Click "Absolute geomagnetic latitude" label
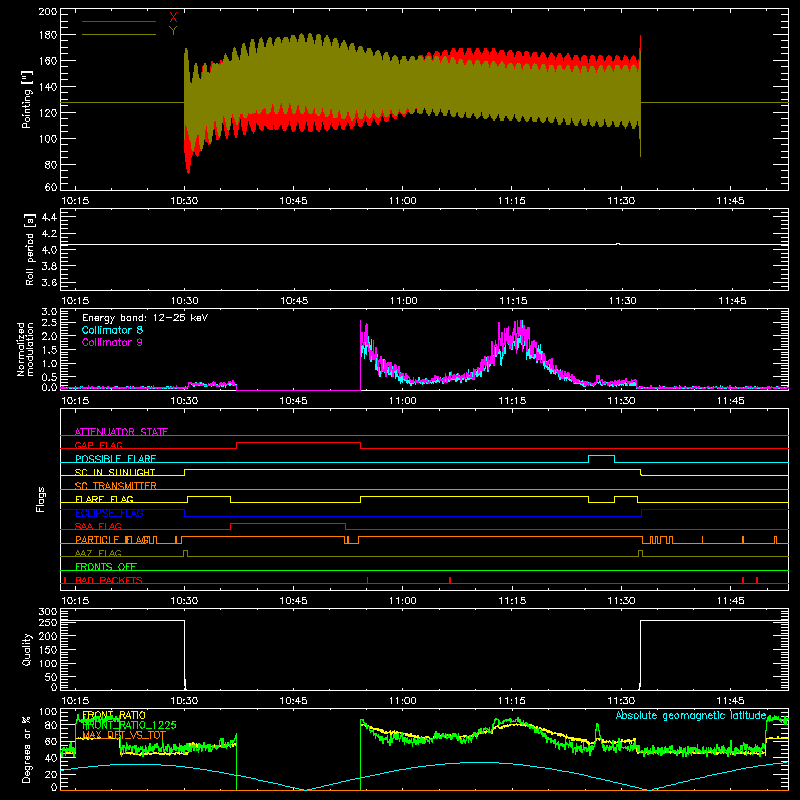The image size is (800, 800). (691, 715)
